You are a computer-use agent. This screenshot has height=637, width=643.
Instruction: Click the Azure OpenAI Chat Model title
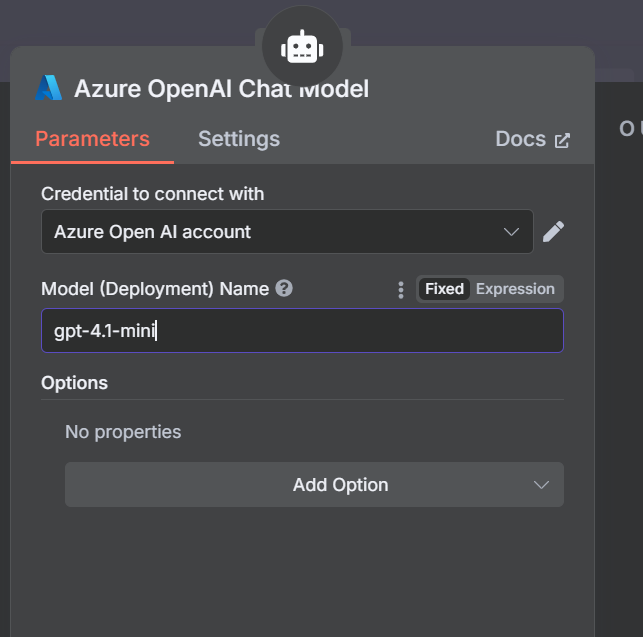pyautogui.click(x=221, y=89)
